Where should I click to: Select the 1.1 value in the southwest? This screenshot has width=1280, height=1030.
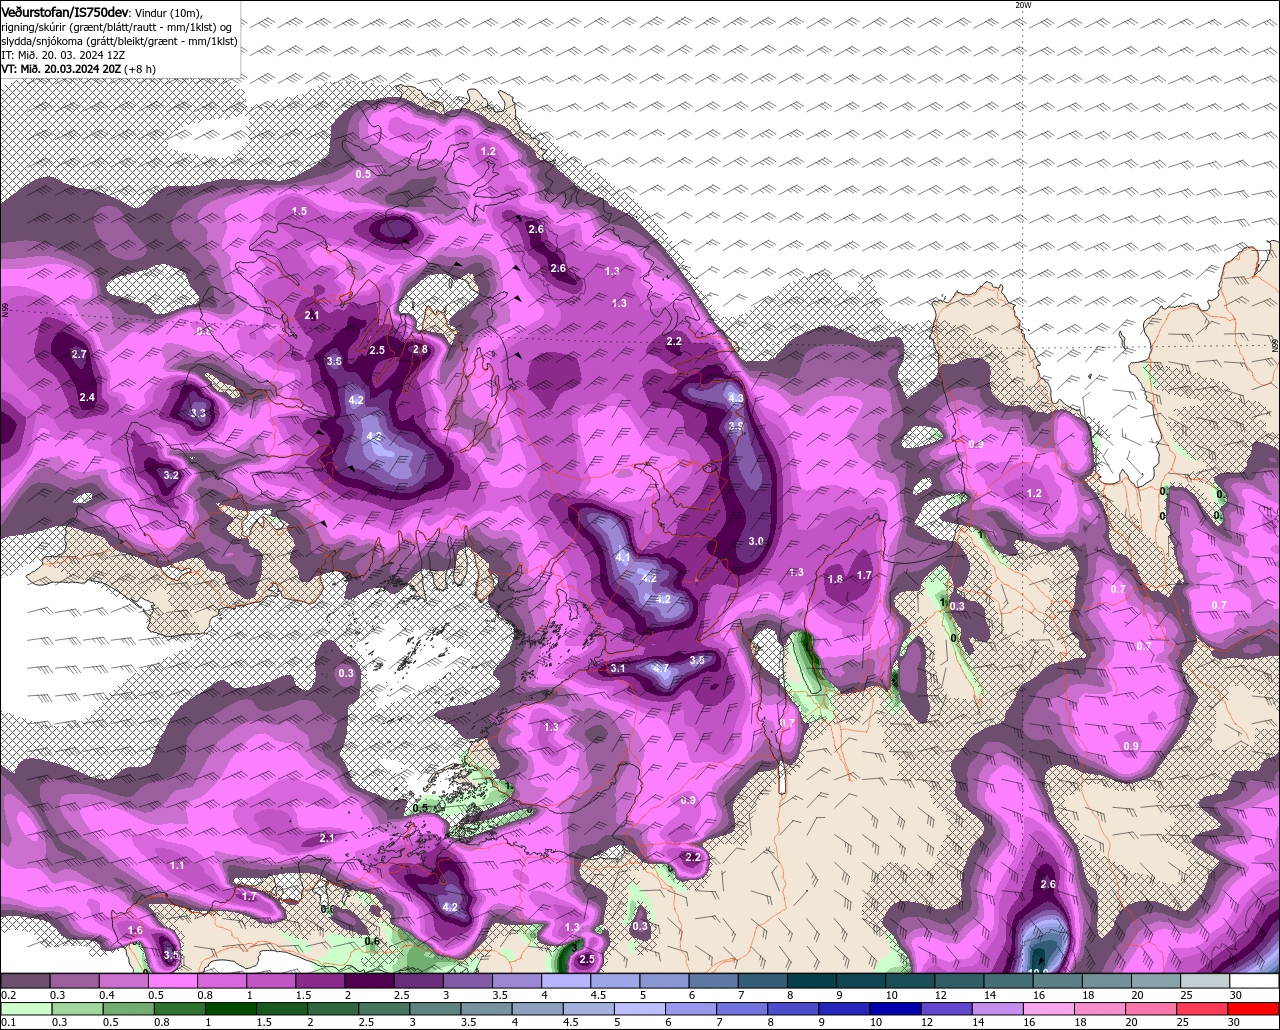point(177,865)
